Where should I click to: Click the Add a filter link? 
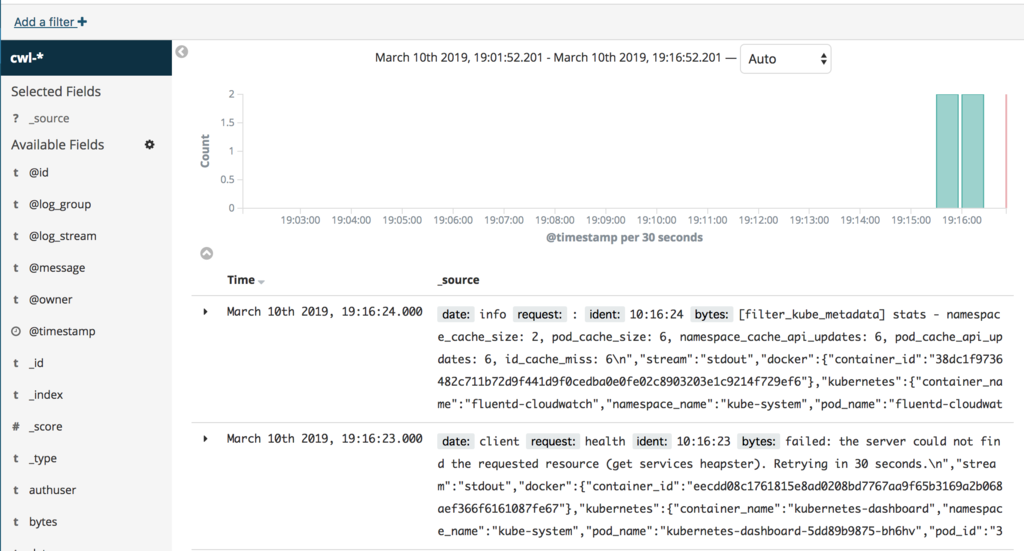click(50, 22)
